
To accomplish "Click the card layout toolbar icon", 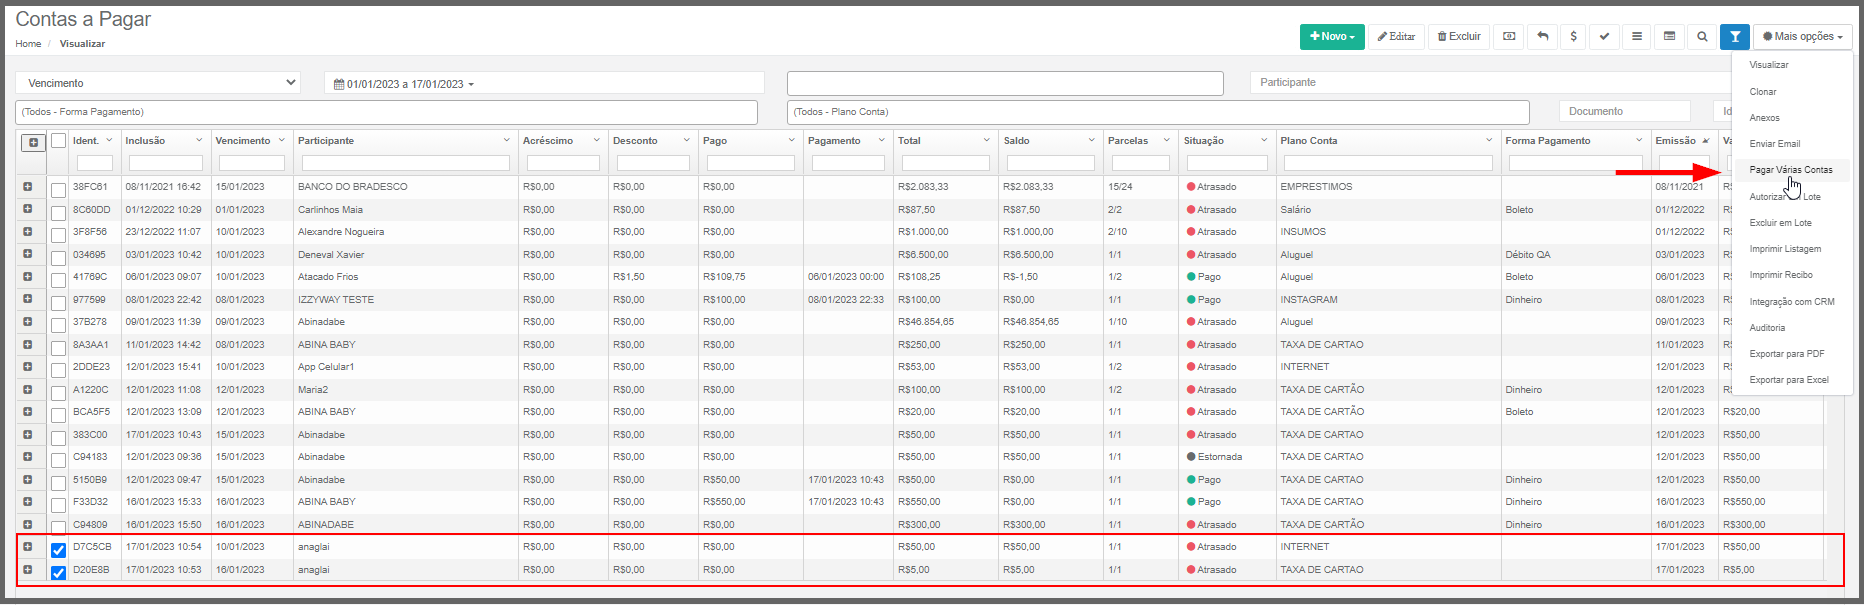I will pyautogui.click(x=1669, y=37).
